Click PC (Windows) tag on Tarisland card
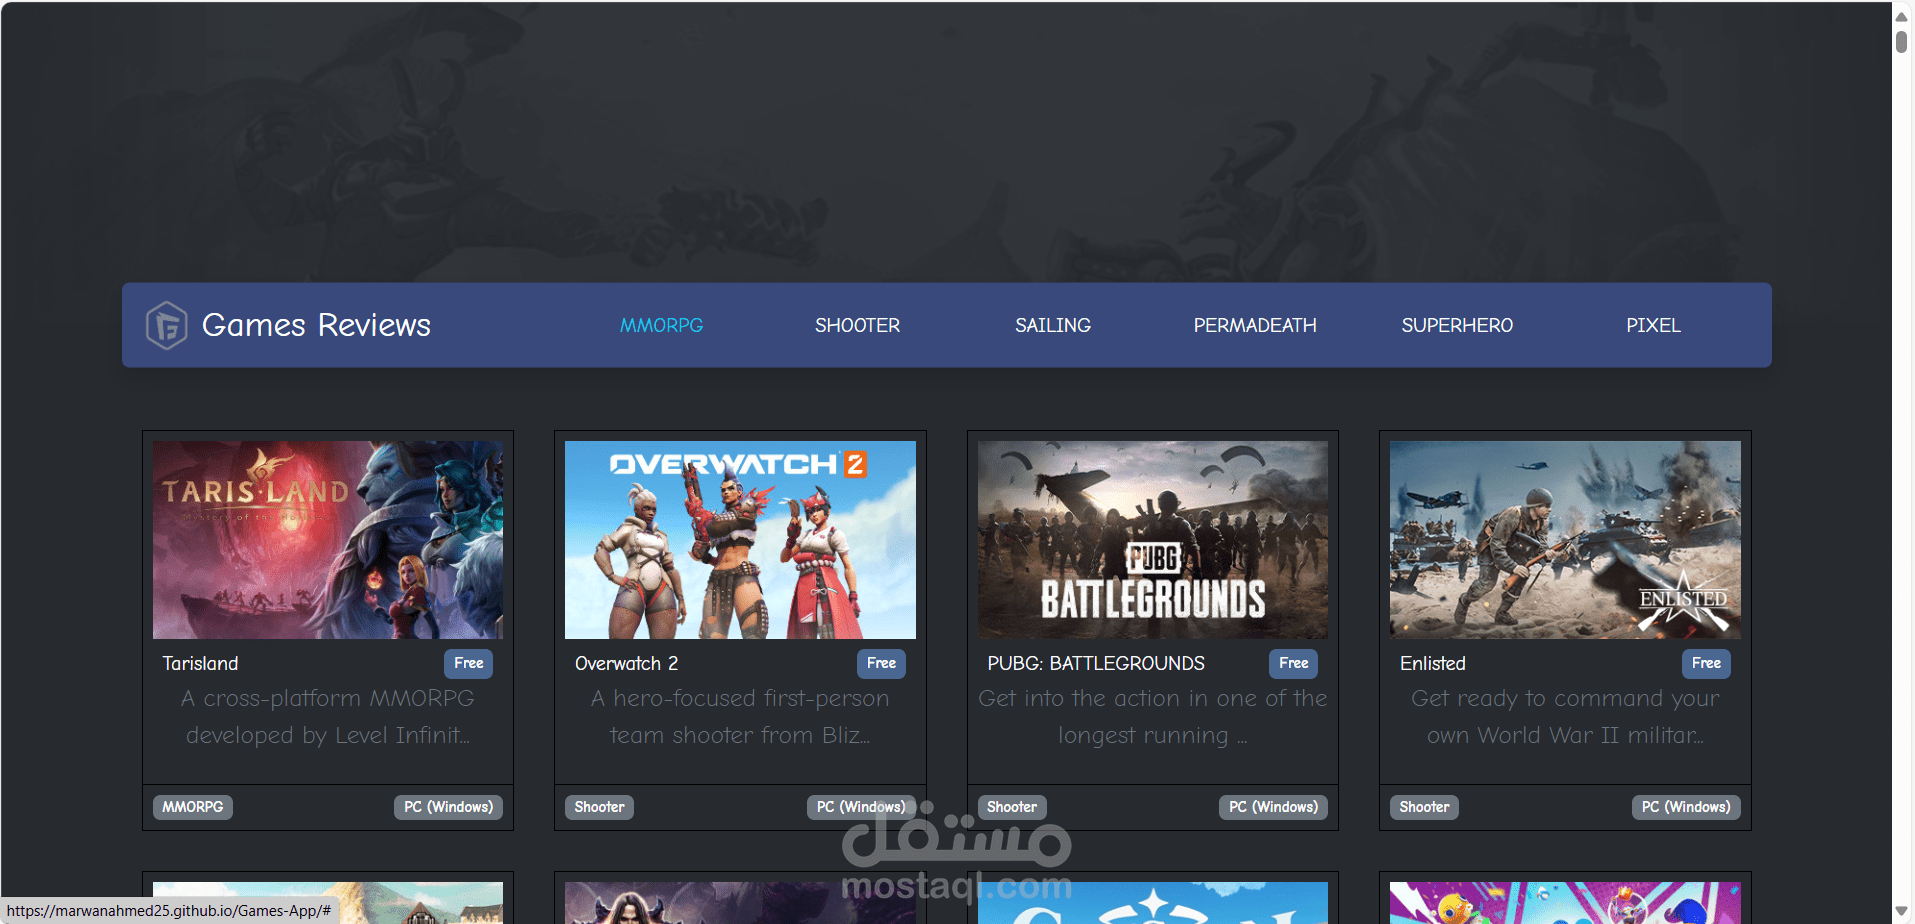This screenshot has height=924, width=1915. (x=448, y=807)
